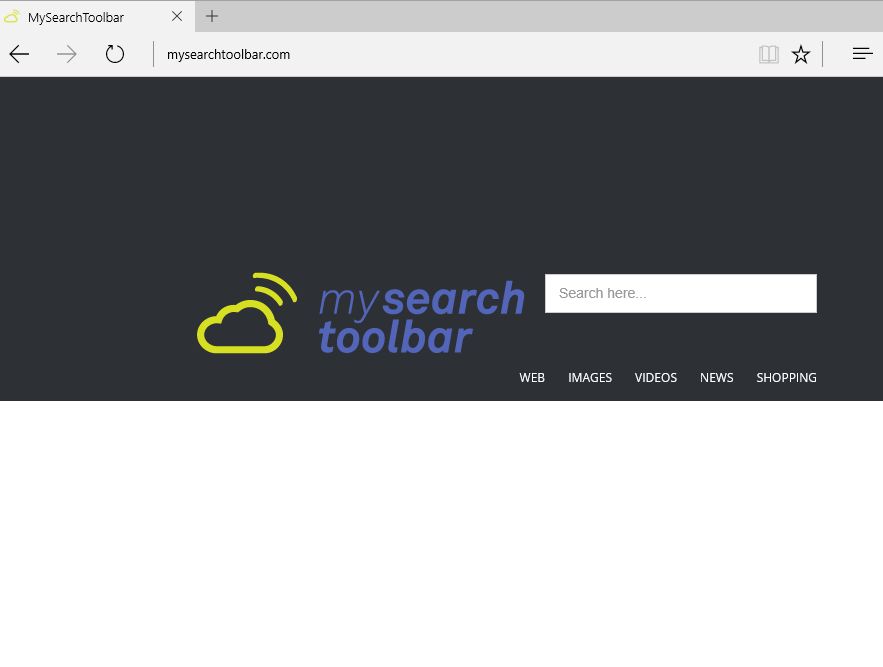883x667 pixels.
Task: Close the MySearchToolbar tab
Action: [177, 16]
